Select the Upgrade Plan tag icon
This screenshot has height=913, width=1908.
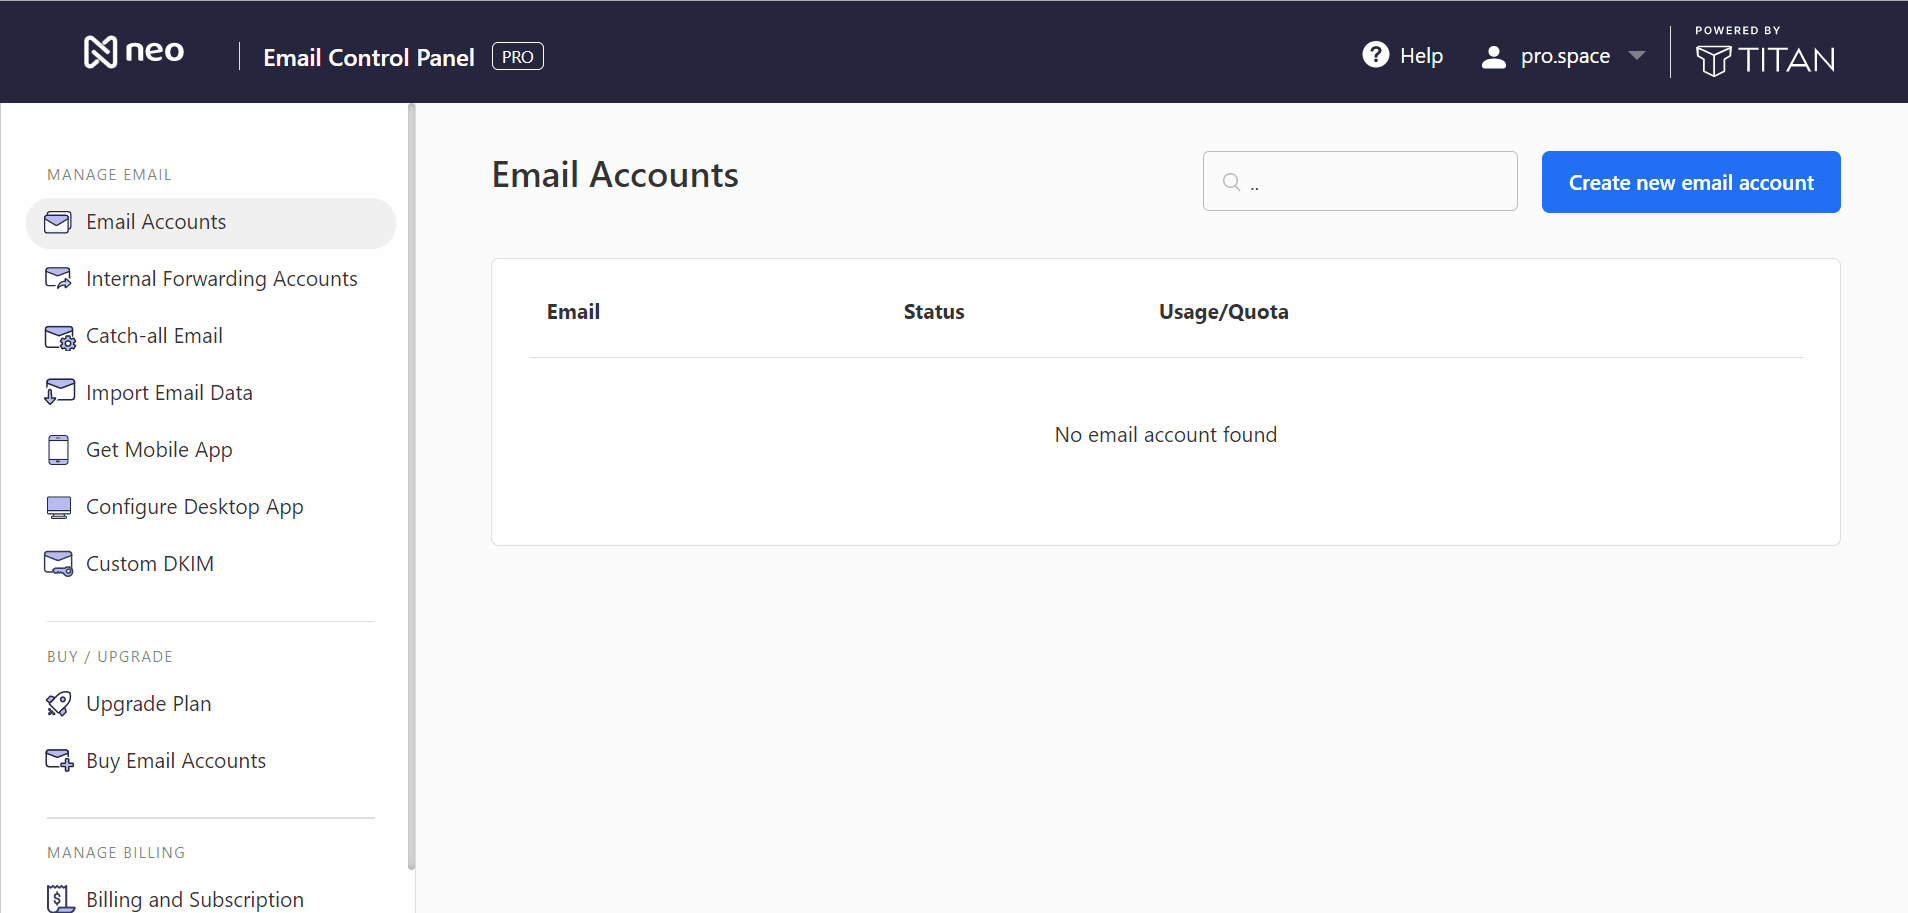pyautogui.click(x=59, y=703)
